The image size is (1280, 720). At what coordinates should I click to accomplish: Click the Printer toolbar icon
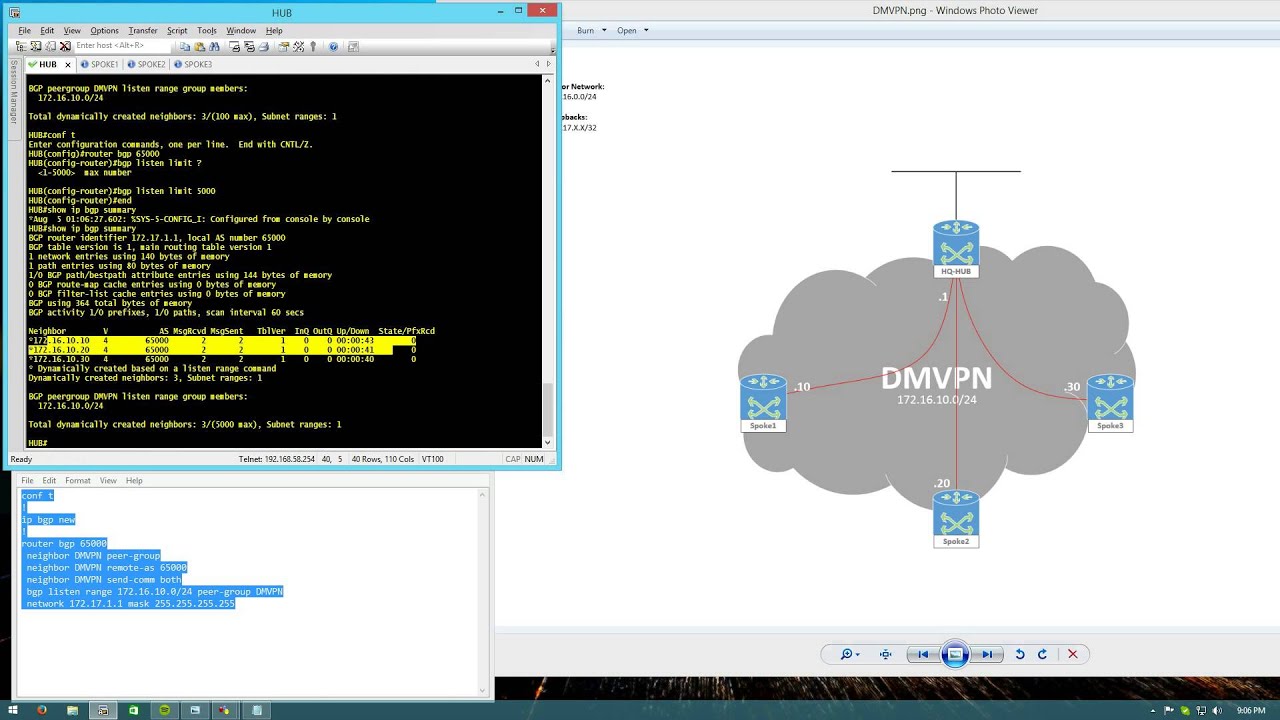click(x=264, y=46)
